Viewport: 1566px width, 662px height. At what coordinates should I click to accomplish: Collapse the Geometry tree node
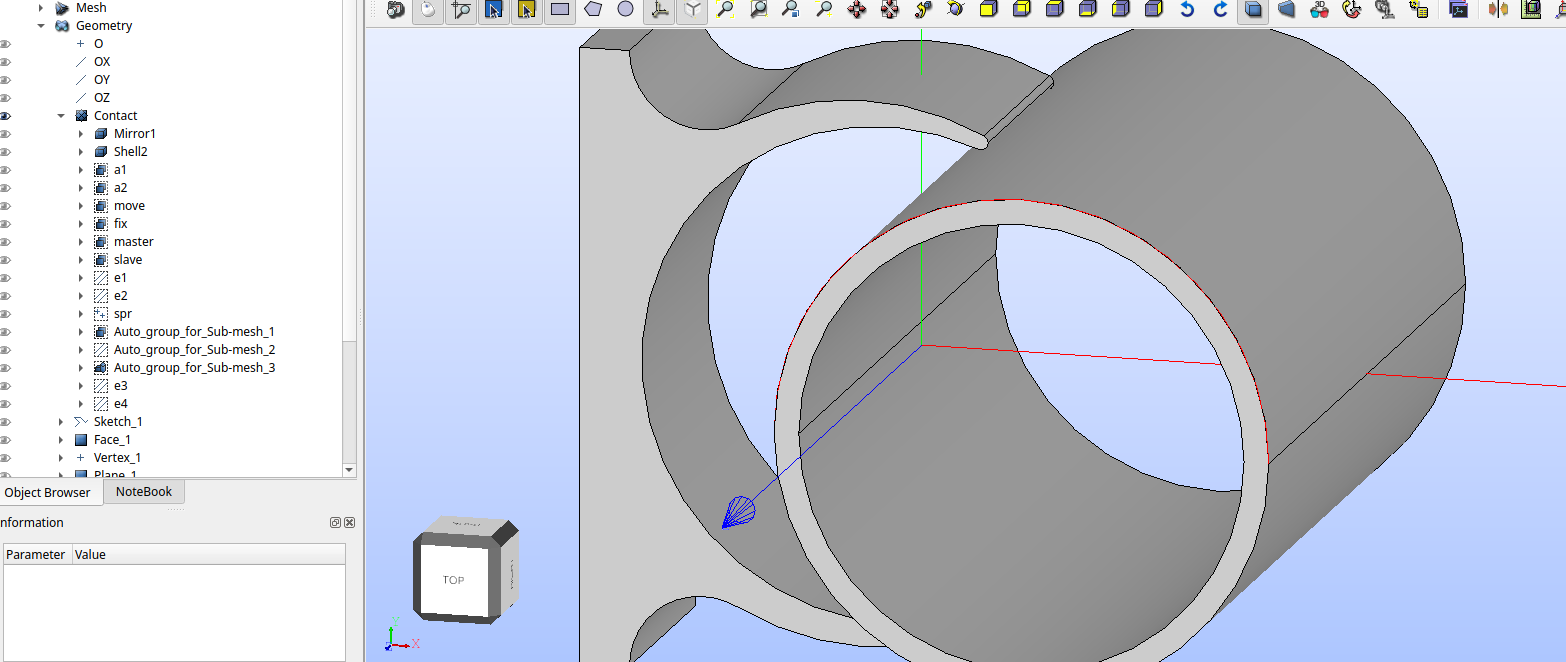[x=41, y=26]
